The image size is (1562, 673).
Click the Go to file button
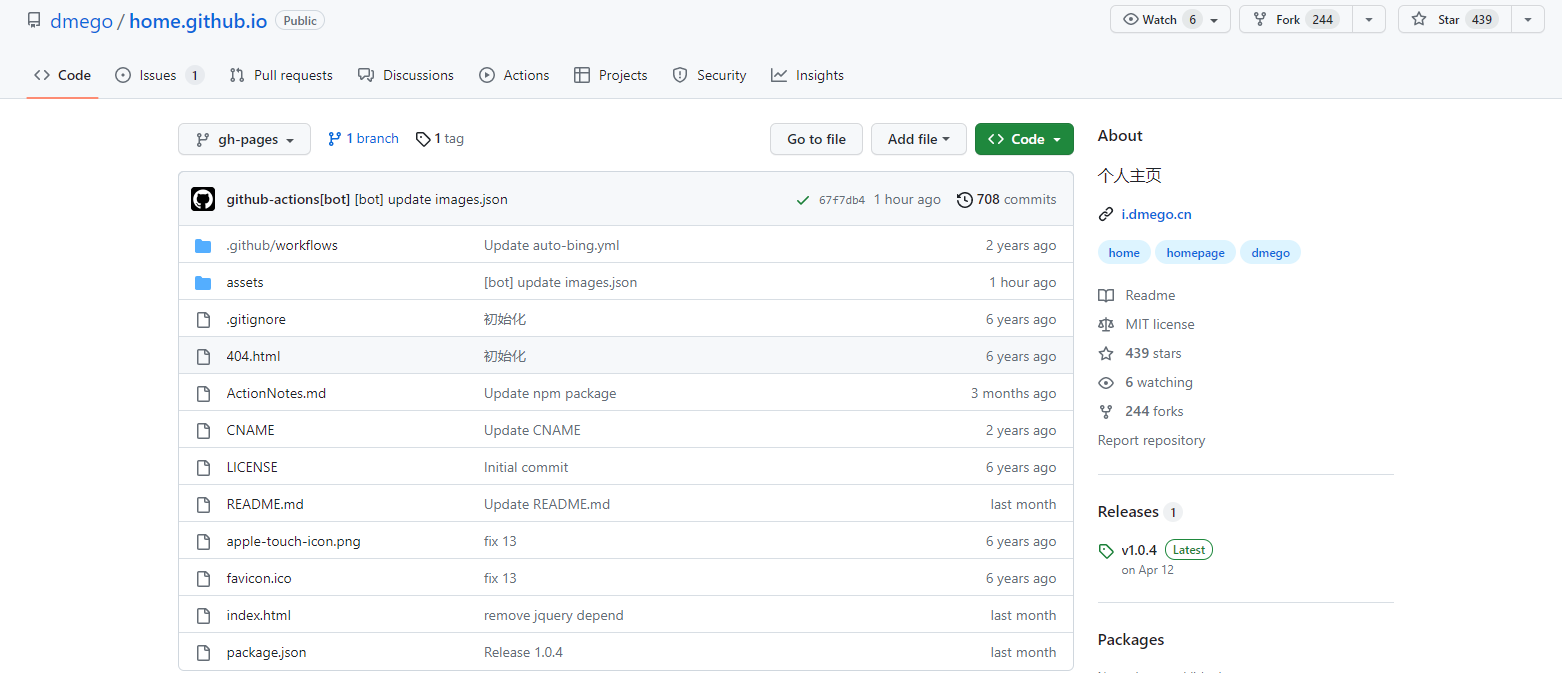[x=816, y=139]
